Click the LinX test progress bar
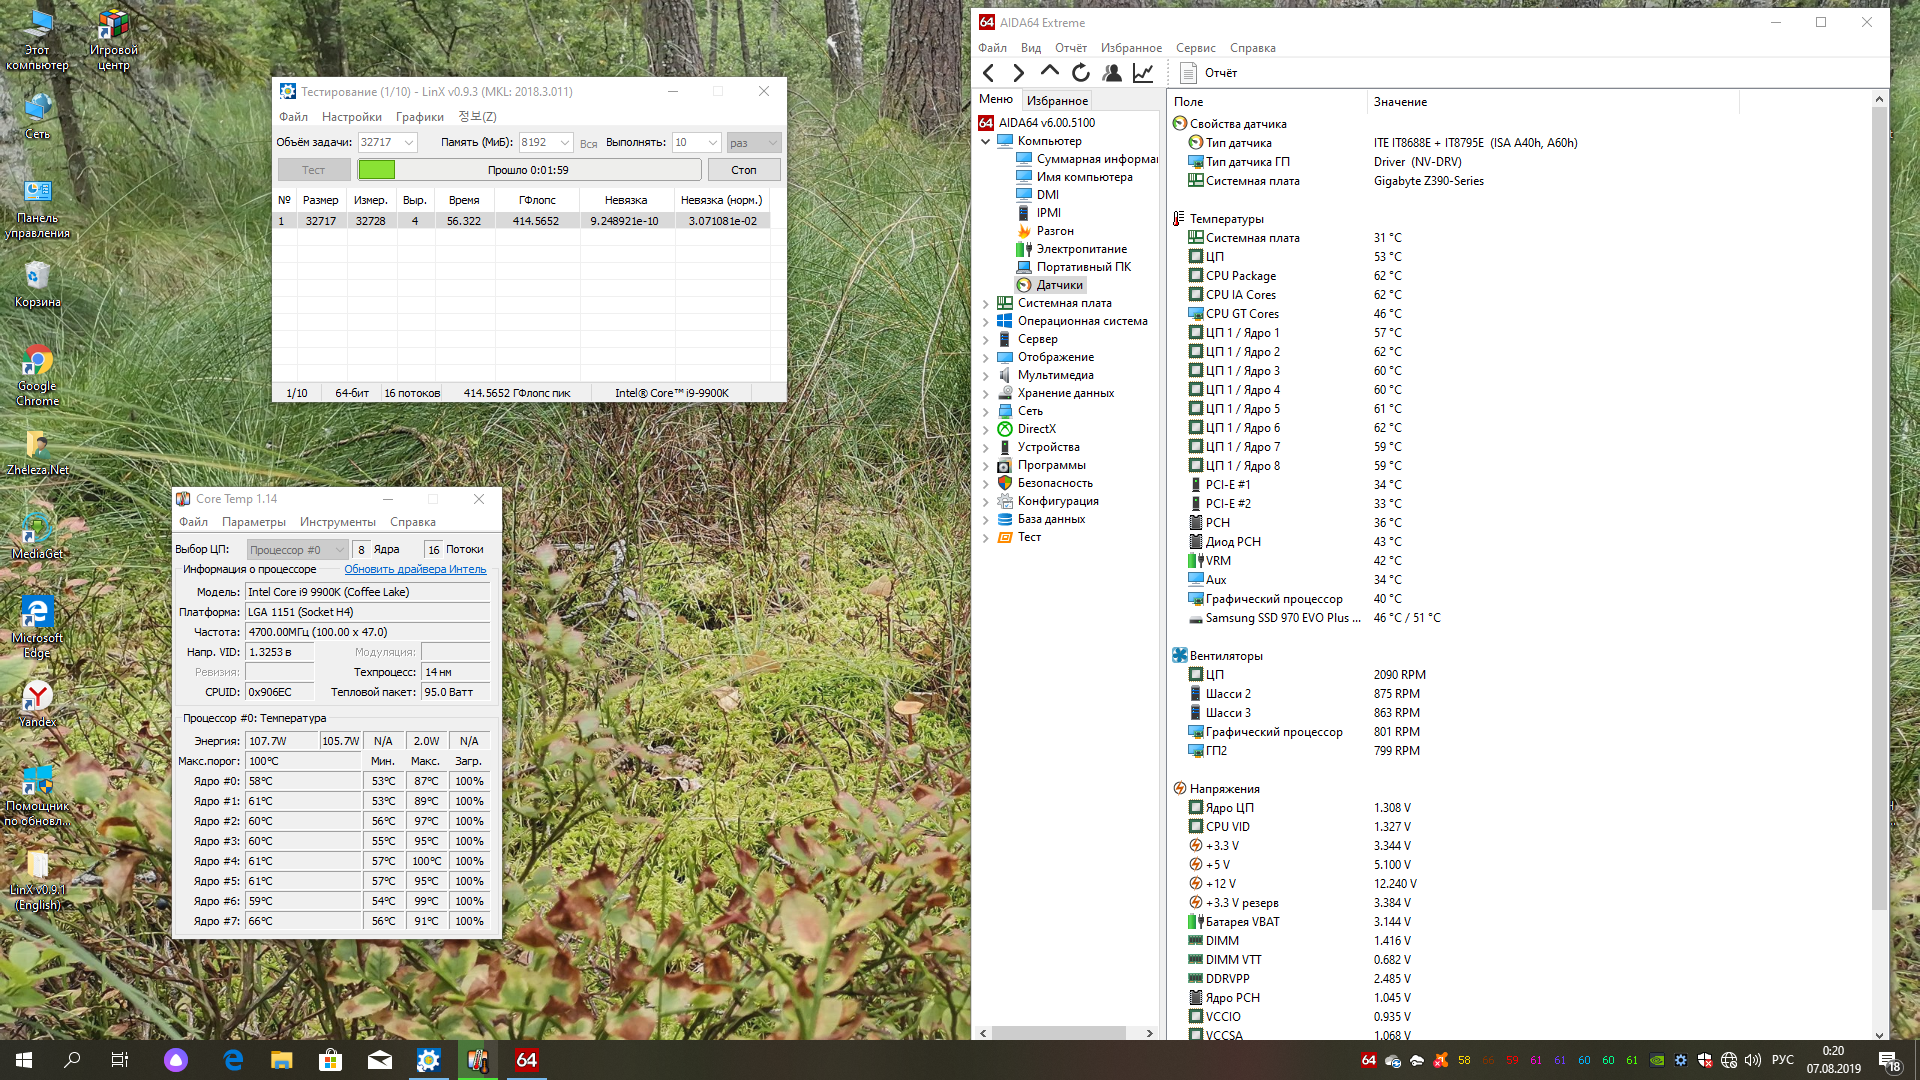The width and height of the screenshot is (1920, 1080). point(529,170)
